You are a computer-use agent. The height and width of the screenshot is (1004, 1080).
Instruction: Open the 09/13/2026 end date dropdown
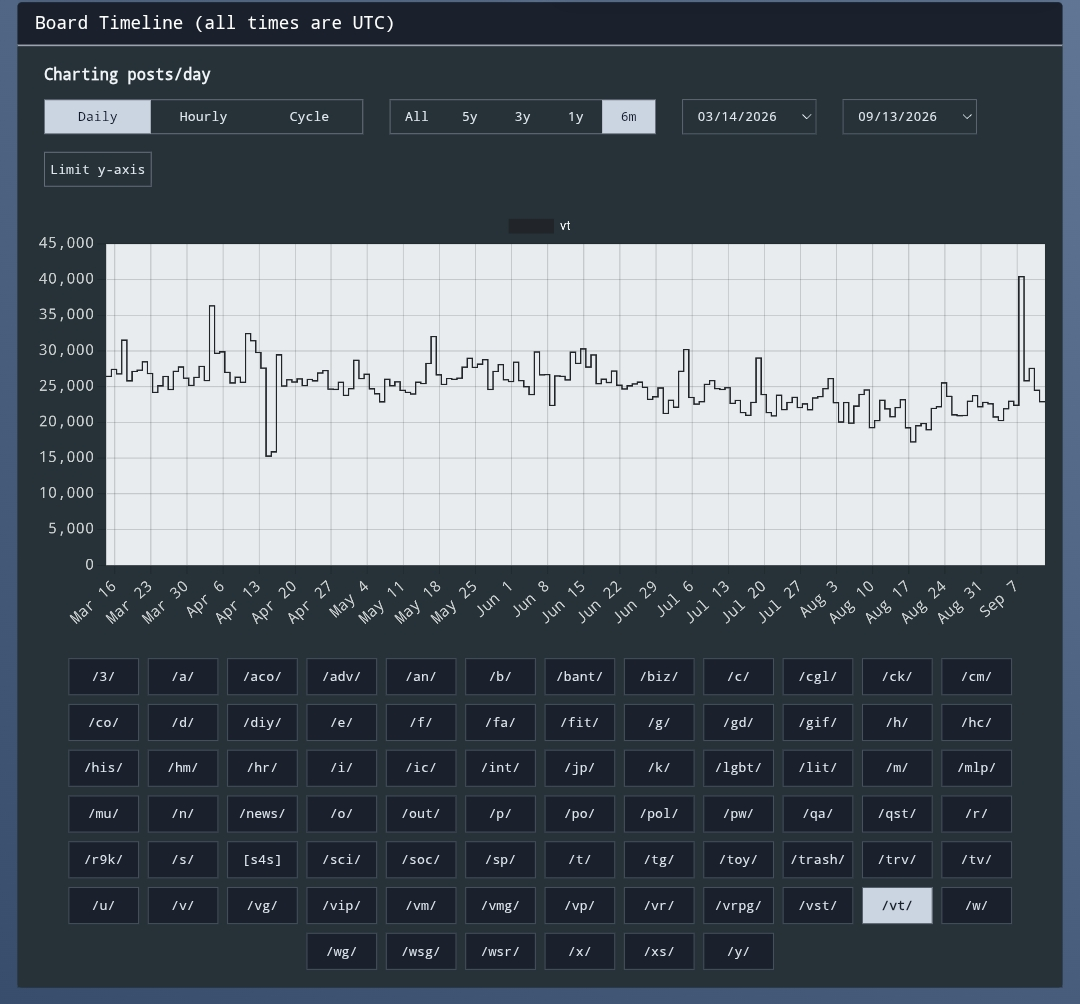pyautogui.click(x=909, y=117)
